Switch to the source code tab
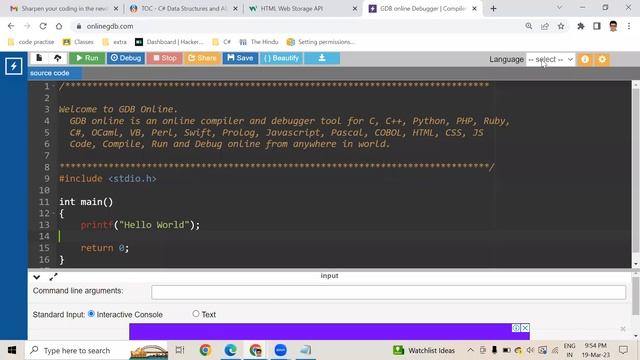Viewport: 640px width, 360px height. point(50,73)
